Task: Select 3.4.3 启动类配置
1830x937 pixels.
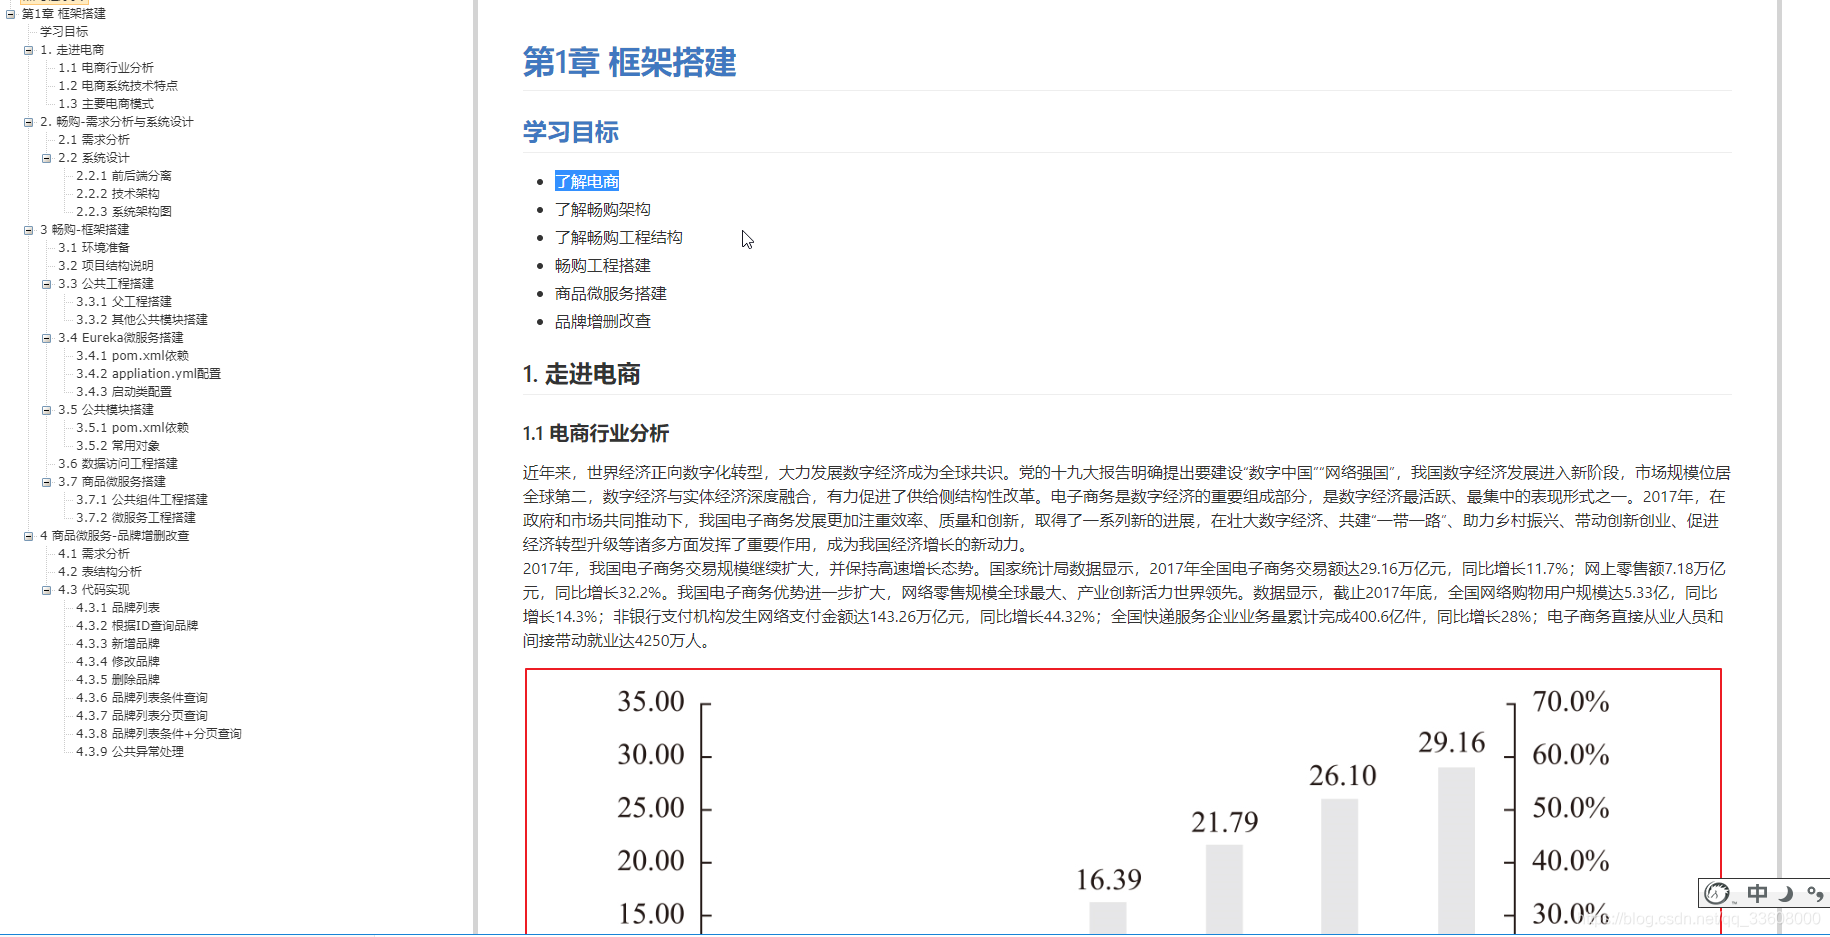Action: [124, 392]
